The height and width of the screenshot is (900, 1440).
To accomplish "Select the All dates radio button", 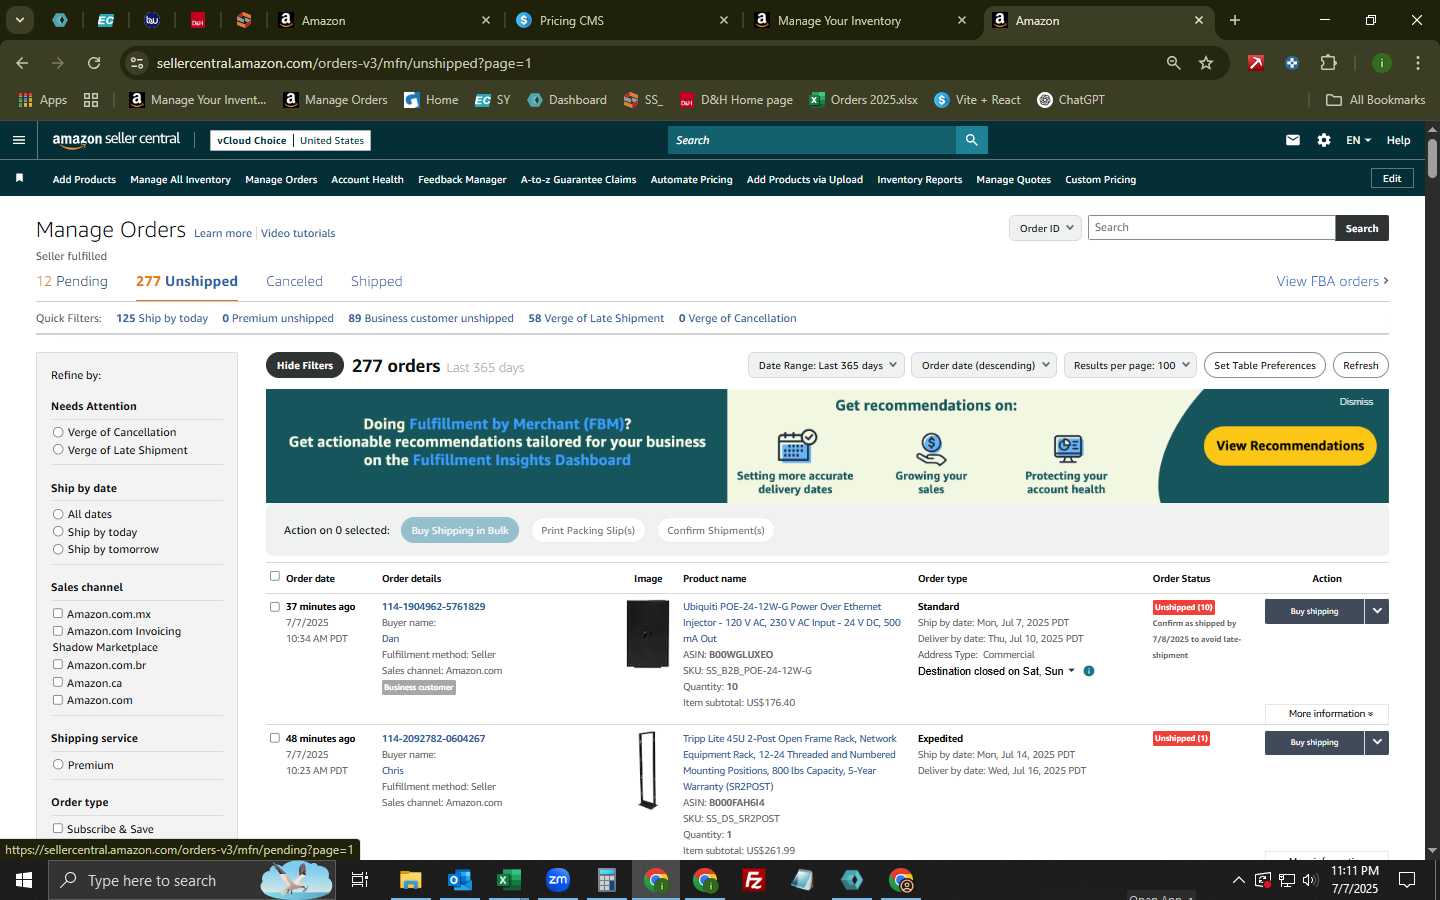I will 58,514.
